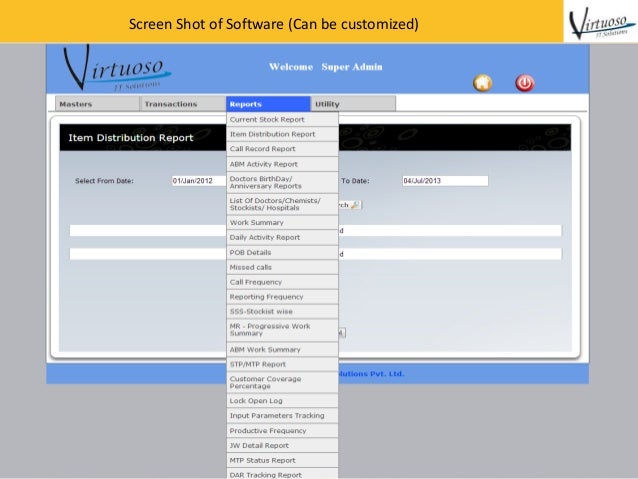Click the red power logout icon
The image size is (638, 479).
pyautogui.click(x=525, y=83)
